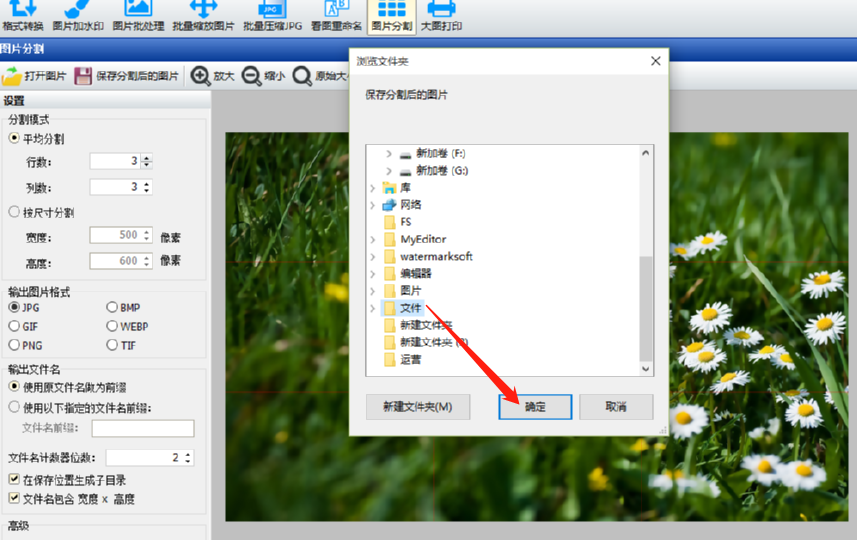This screenshot has width=857, height=540.
Task: Select the 平均分割 radio button
Action: tap(14, 138)
